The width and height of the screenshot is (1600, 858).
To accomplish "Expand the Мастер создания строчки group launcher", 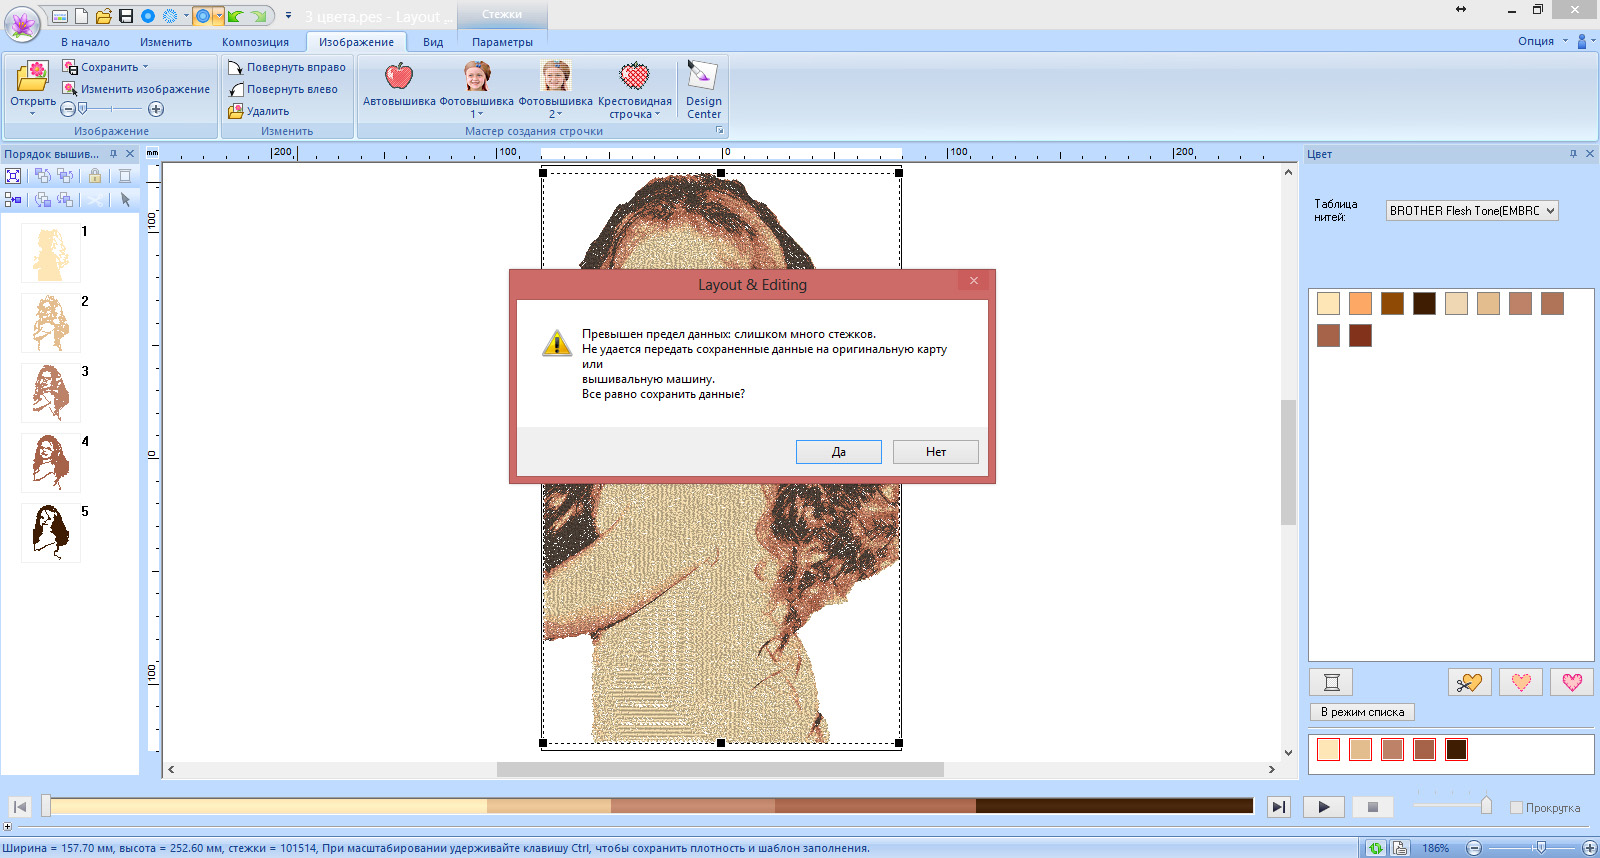I will pos(719,131).
